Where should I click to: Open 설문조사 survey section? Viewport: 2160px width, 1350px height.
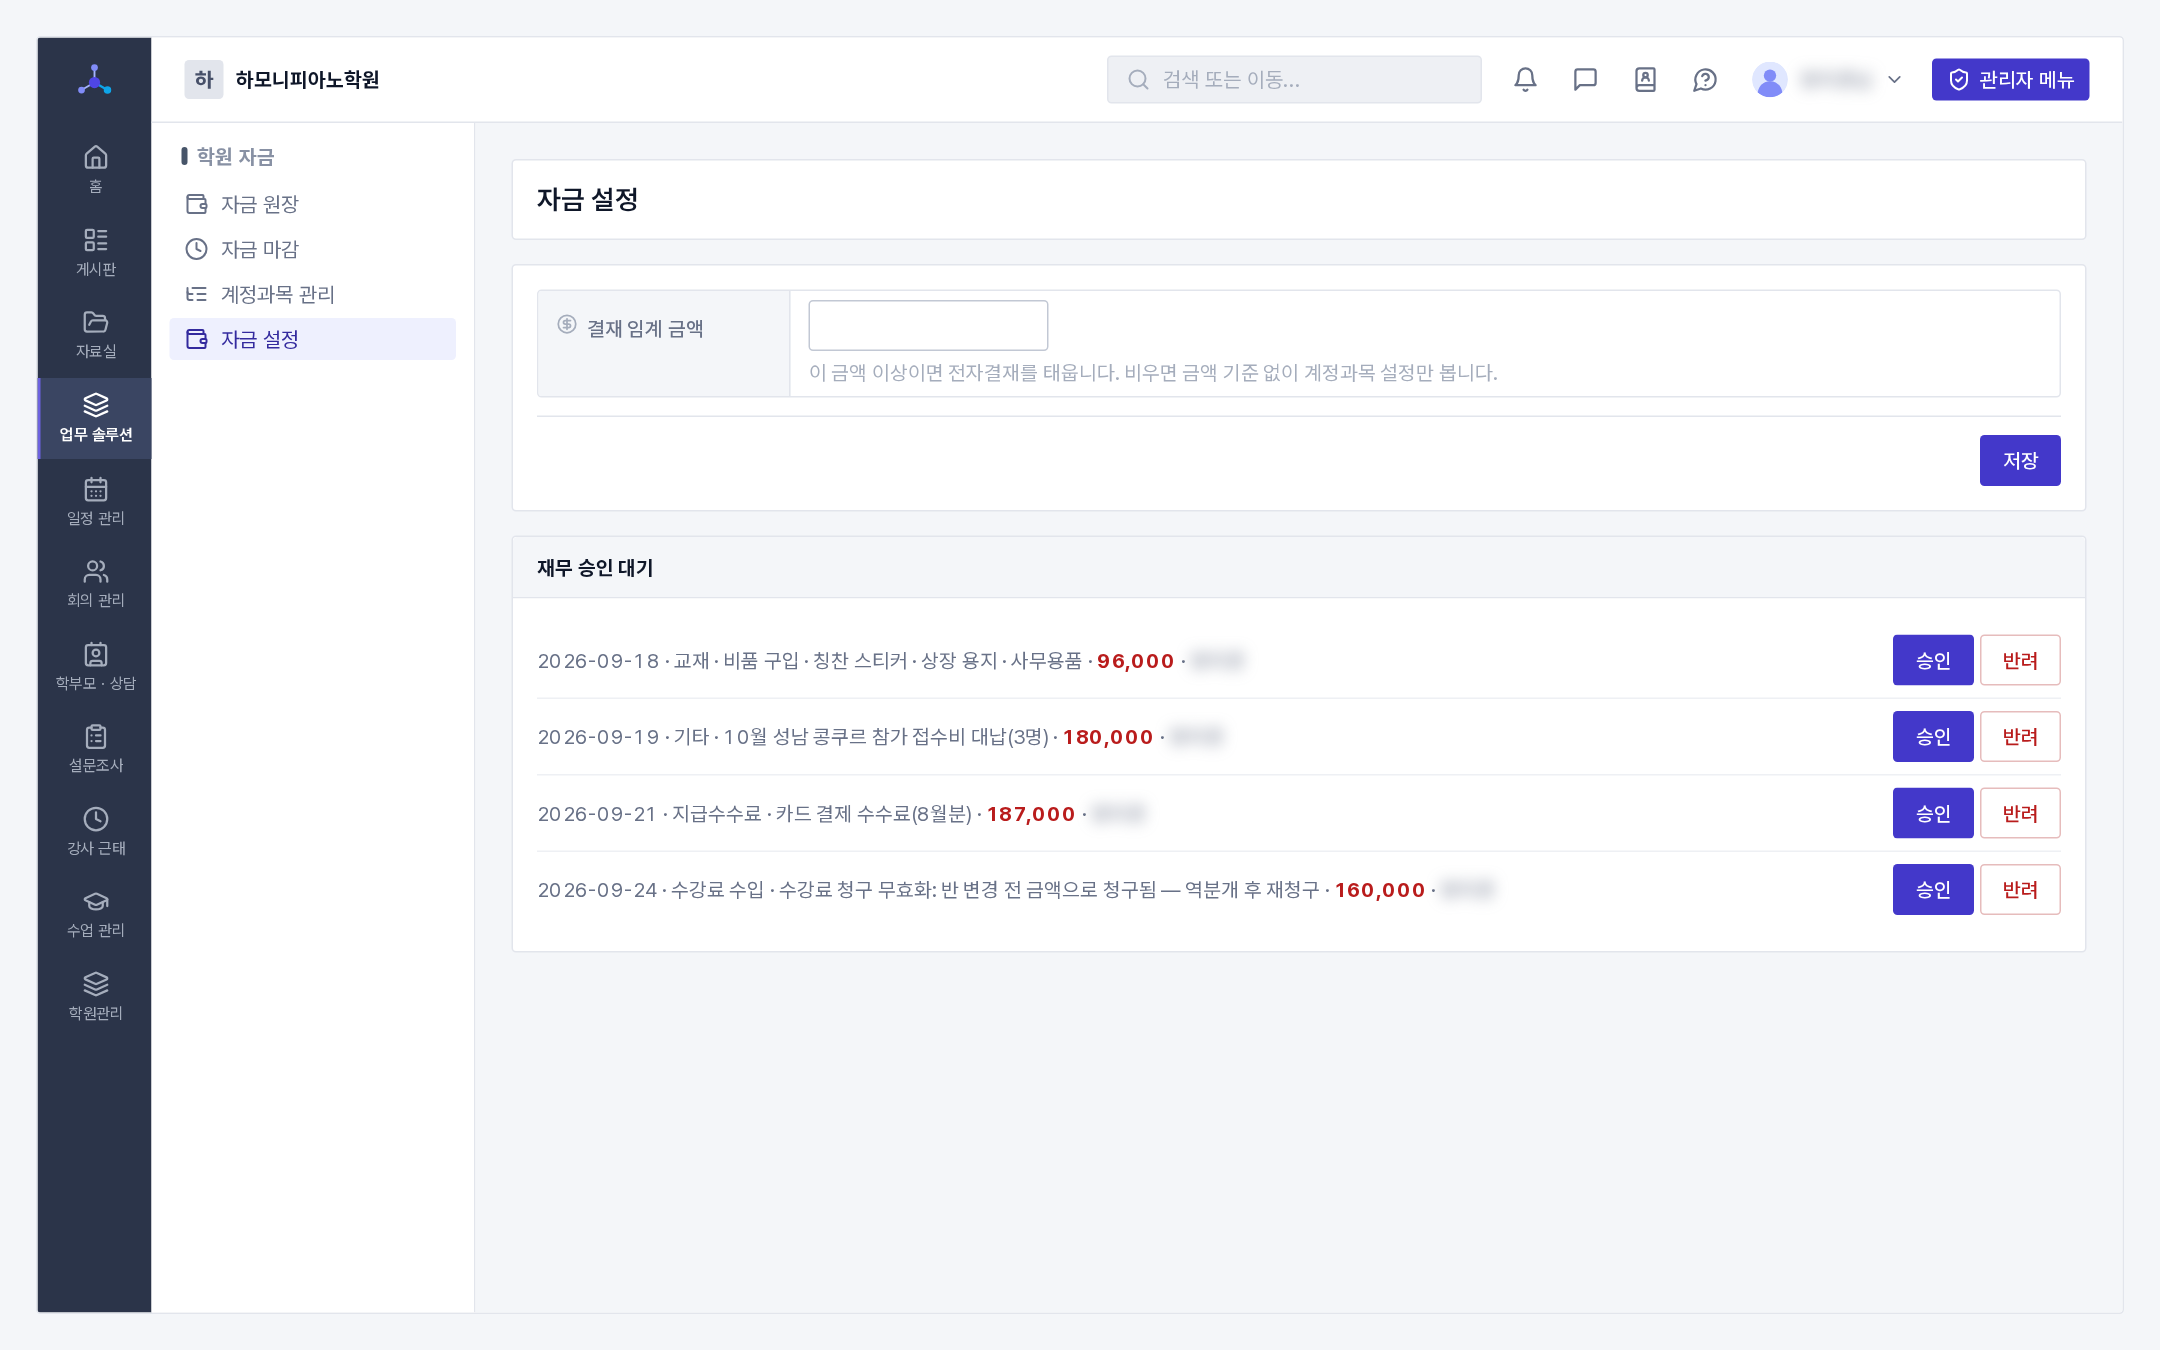tap(95, 748)
